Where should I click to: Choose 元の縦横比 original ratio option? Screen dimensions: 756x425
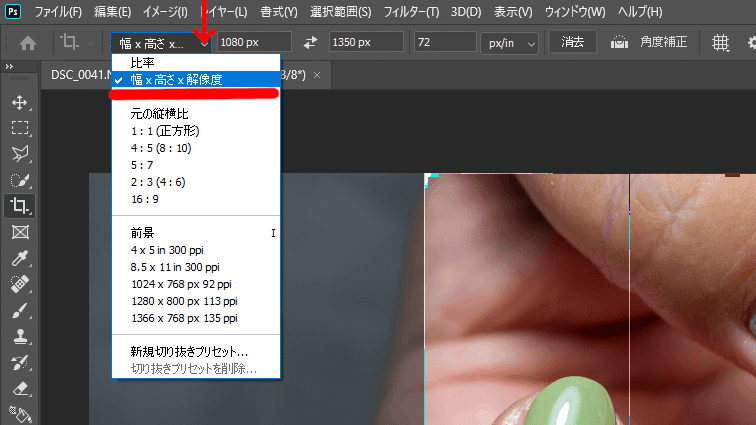[x=196, y=114]
